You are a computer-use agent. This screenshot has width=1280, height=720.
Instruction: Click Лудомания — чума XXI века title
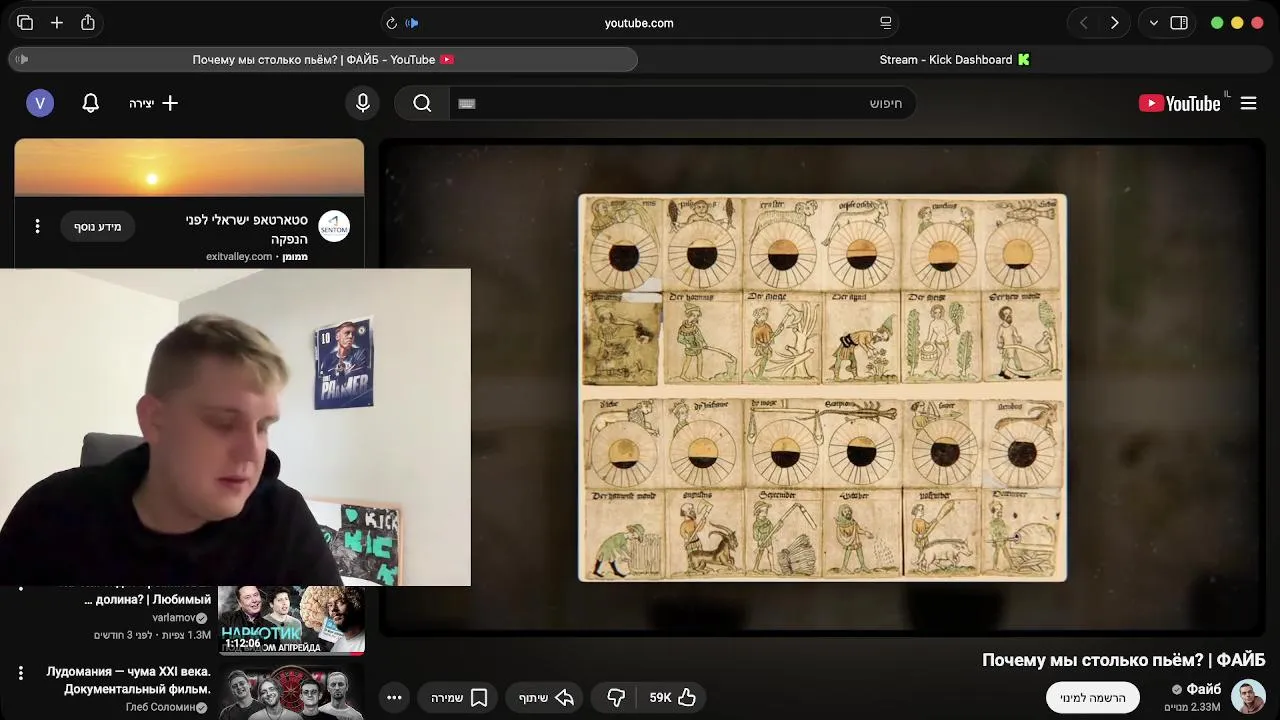pos(128,680)
